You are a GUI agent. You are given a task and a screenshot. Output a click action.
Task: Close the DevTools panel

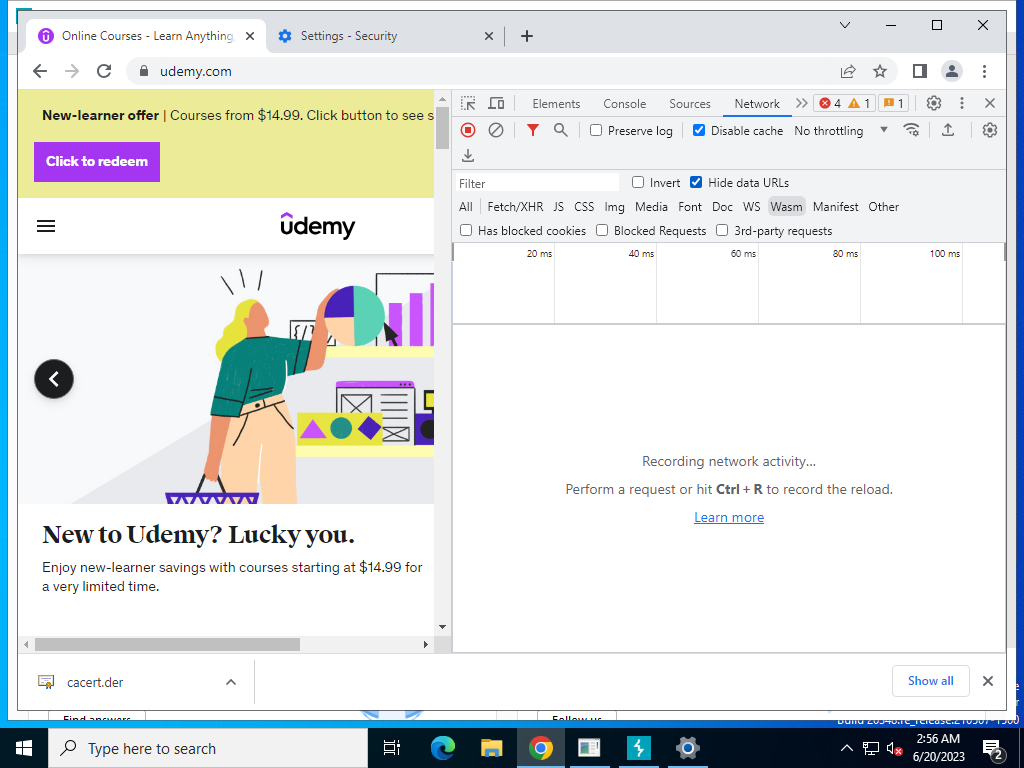pyautogui.click(x=989, y=103)
